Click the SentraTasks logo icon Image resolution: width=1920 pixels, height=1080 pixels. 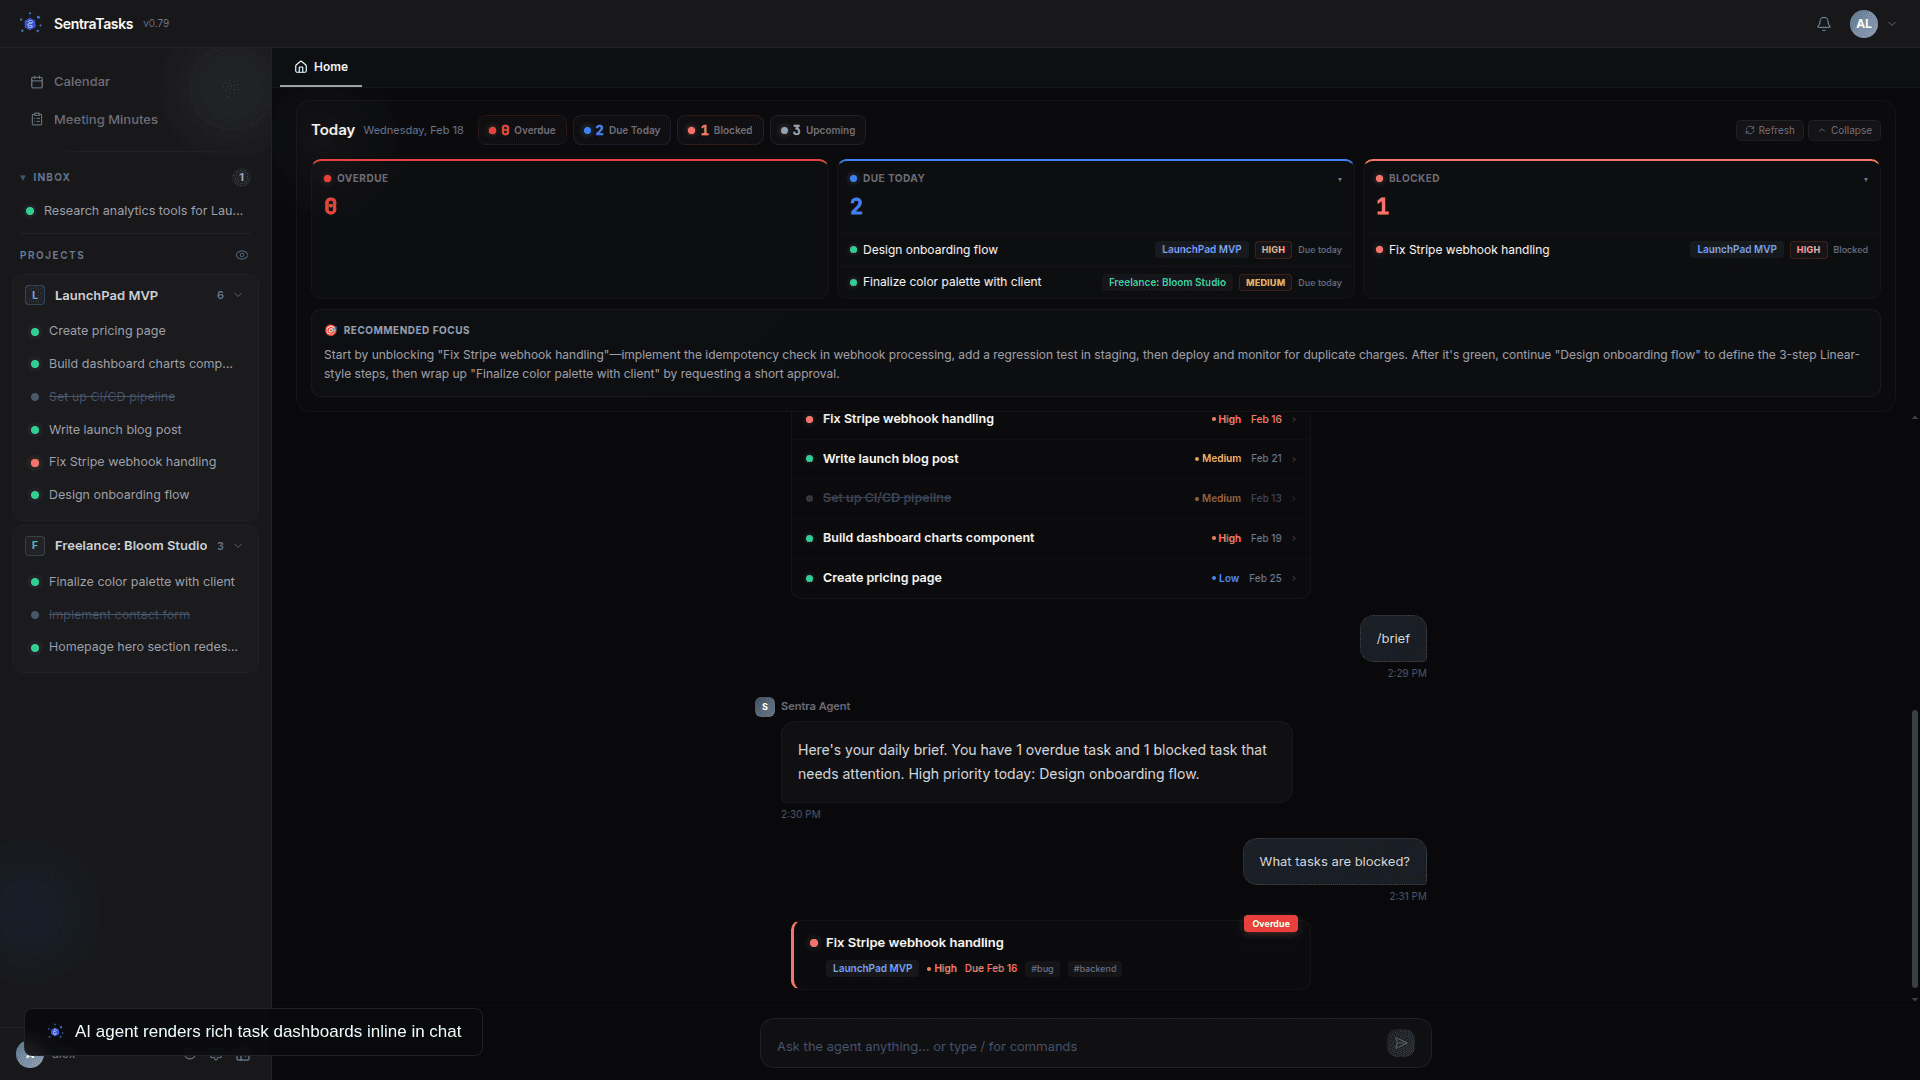(30, 22)
